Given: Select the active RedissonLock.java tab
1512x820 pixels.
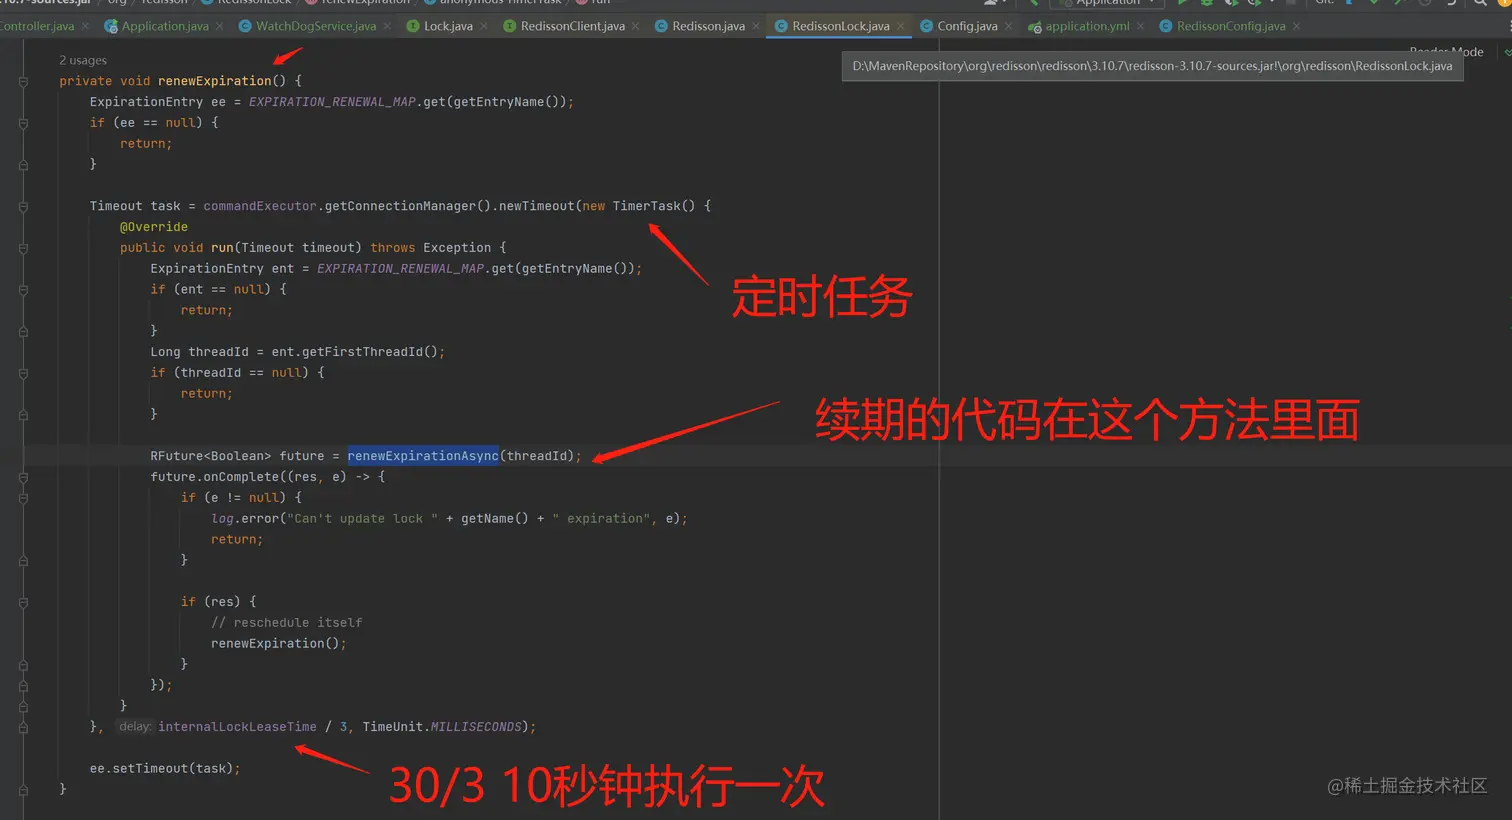Looking at the screenshot, I should (841, 26).
